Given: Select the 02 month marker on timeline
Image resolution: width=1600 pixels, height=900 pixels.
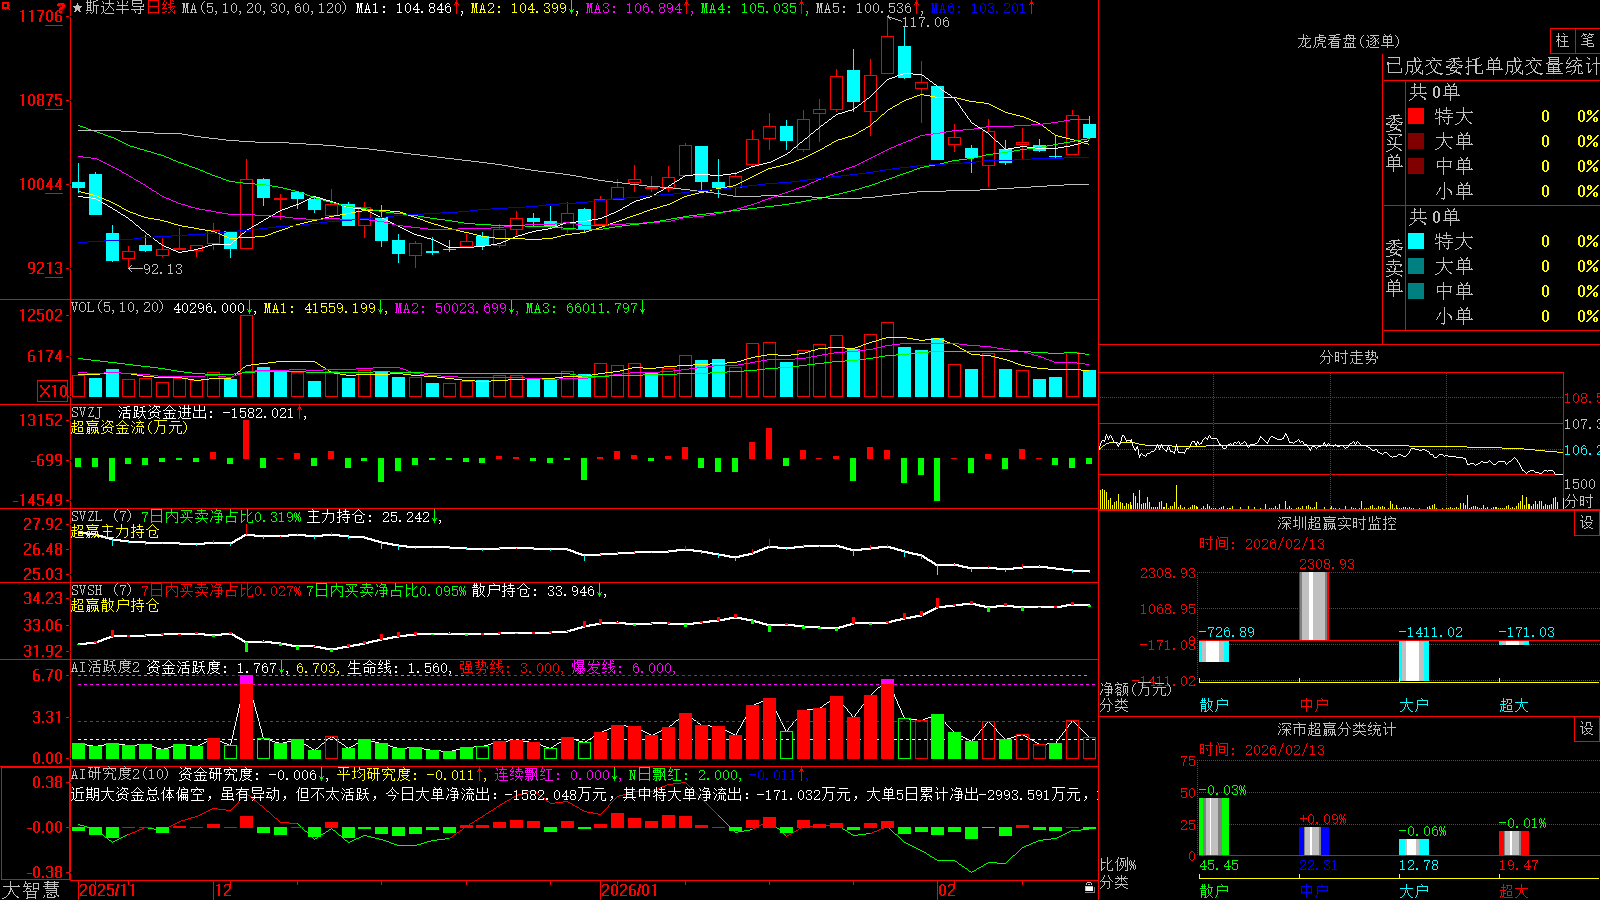Looking at the screenshot, I should [946, 890].
